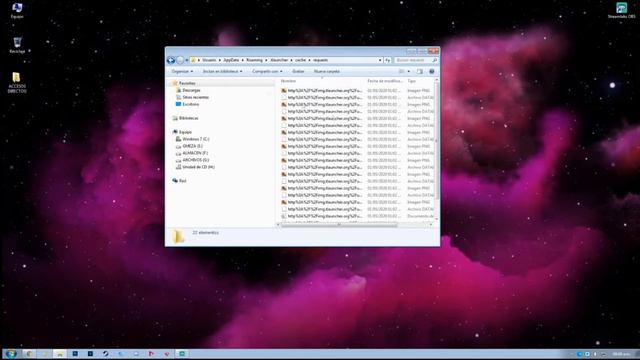
Task: Open the Equipo desktop icon
Action: click(x=17, y=10)
